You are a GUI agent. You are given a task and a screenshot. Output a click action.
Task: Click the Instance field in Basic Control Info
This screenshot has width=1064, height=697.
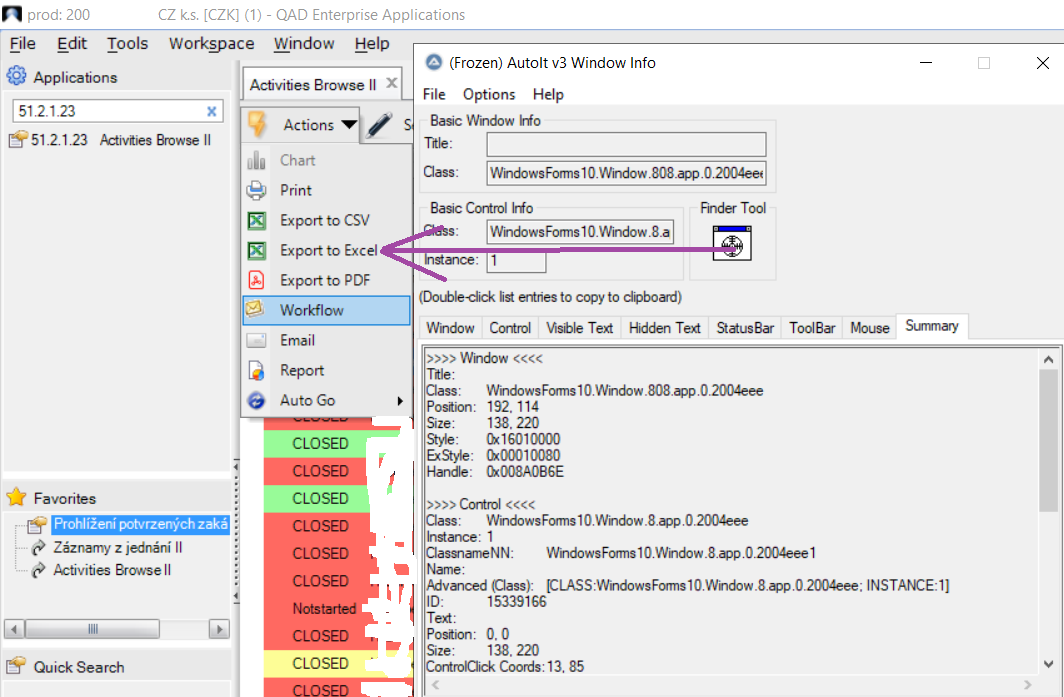click(516, 261)
